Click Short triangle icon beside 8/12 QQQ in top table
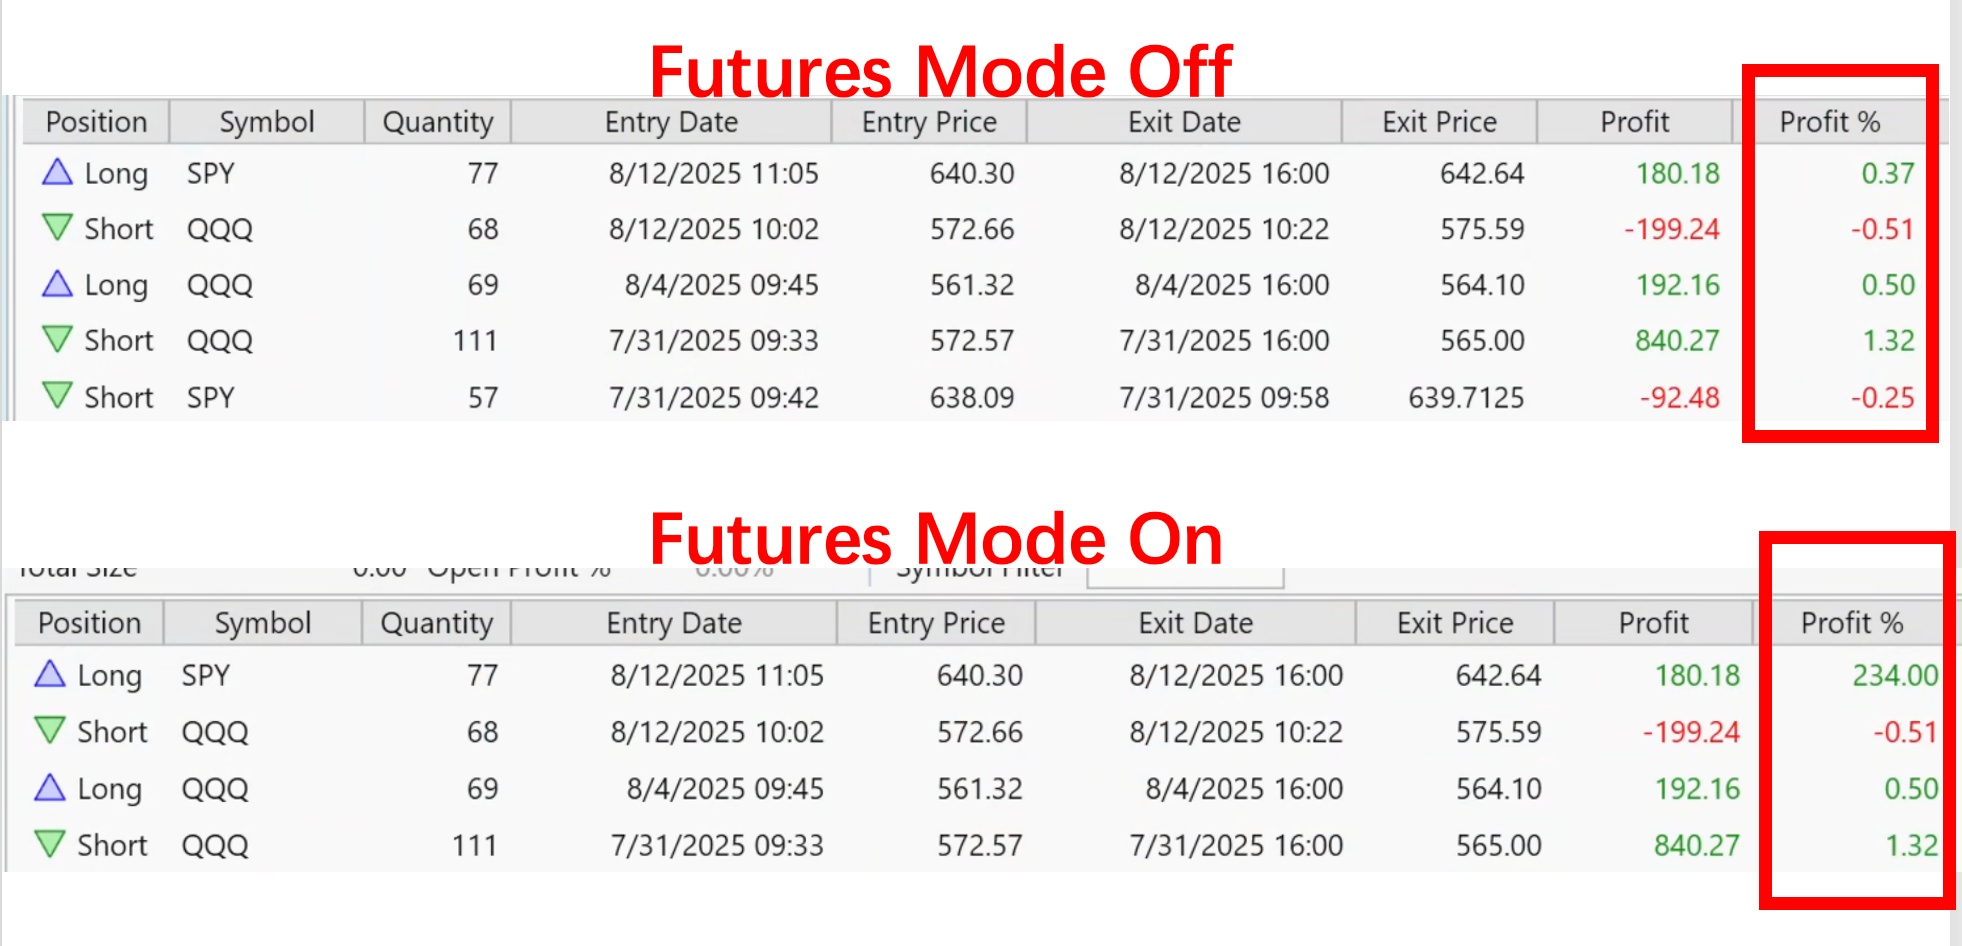This screenshot has width=1962, height=946. (57, 228)
